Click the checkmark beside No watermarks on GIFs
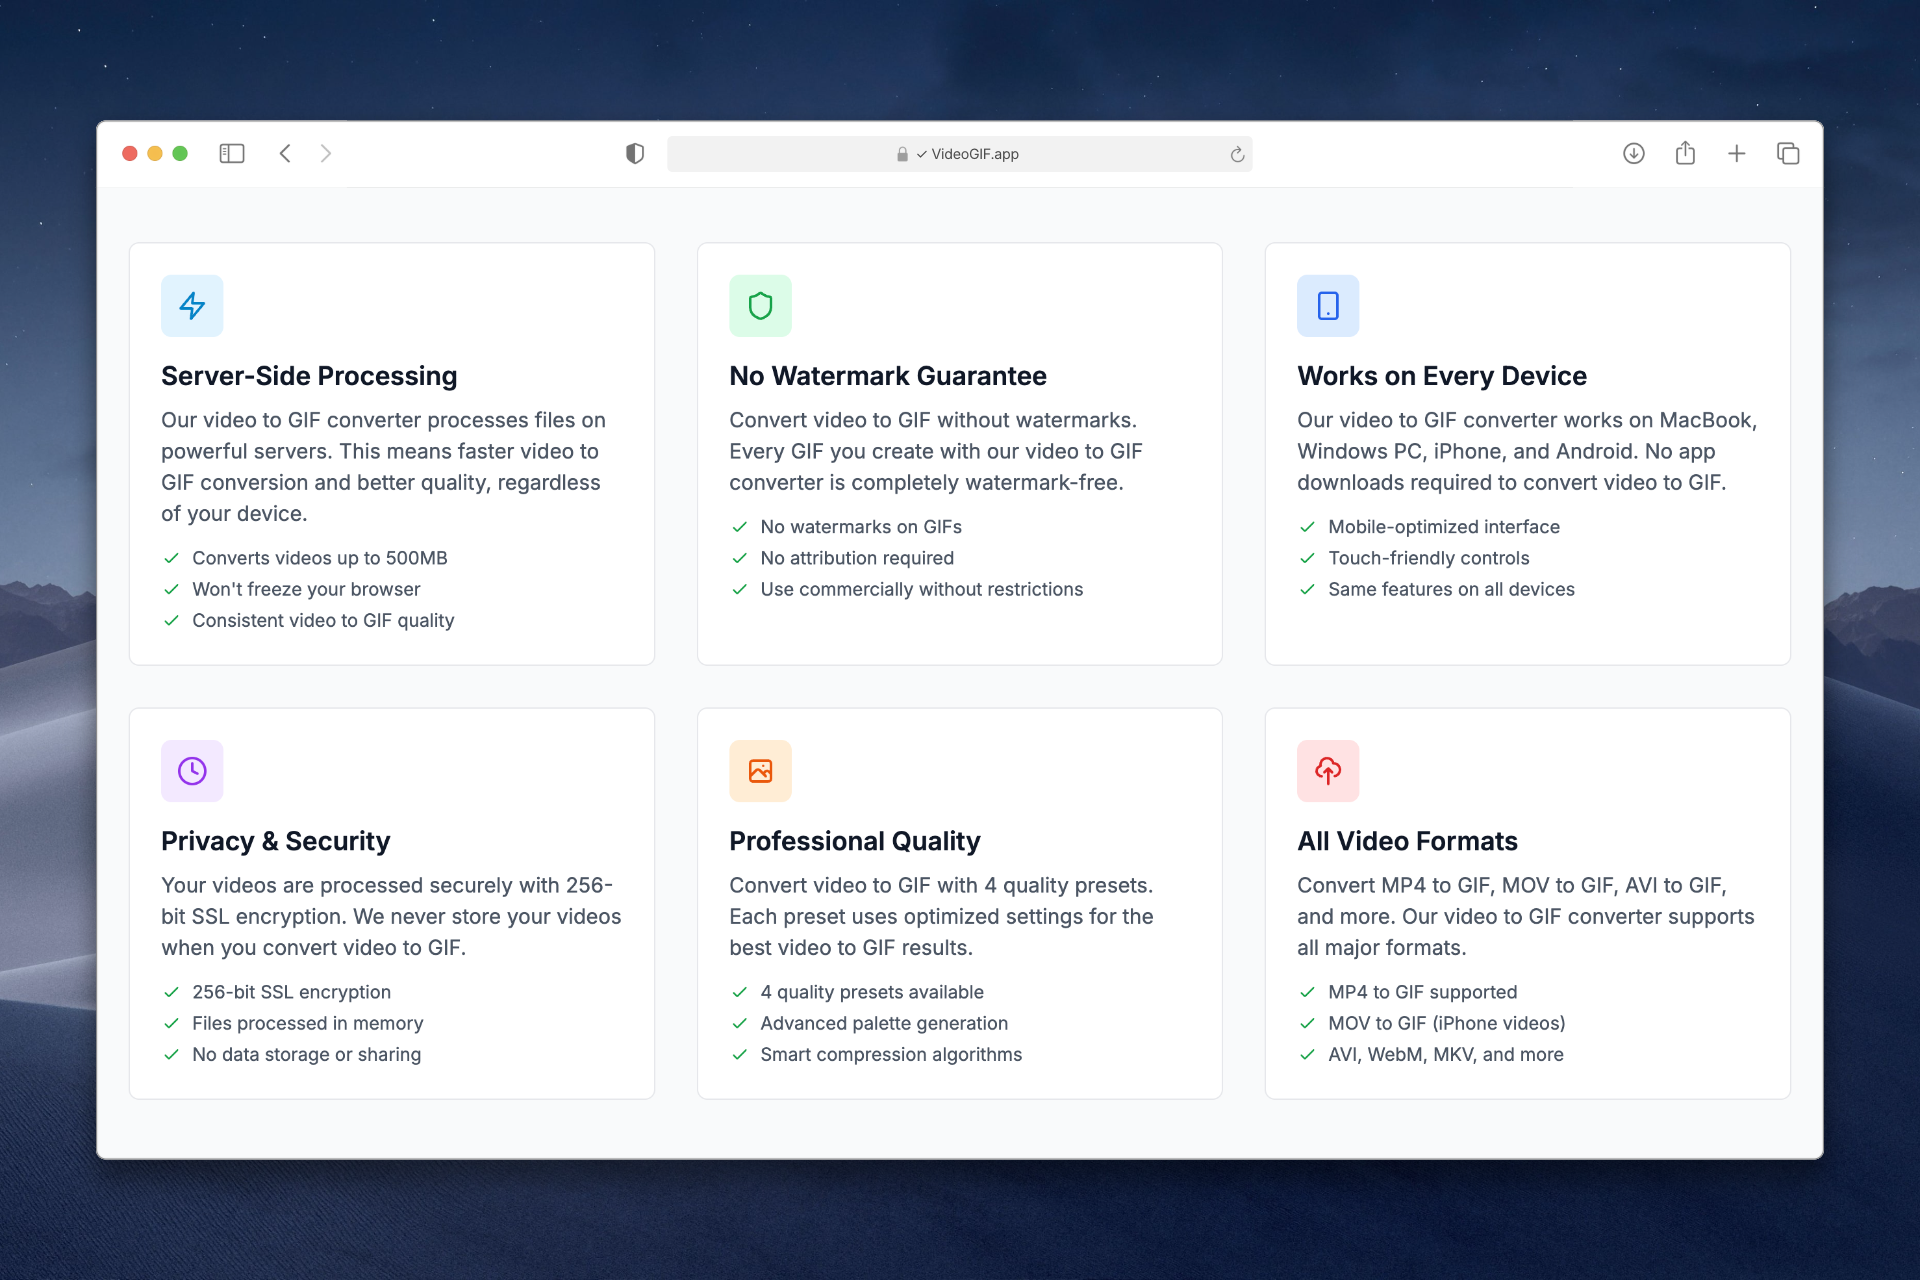The width and height of the screenshot is (1920, 1280). click(x=740, y=527)
